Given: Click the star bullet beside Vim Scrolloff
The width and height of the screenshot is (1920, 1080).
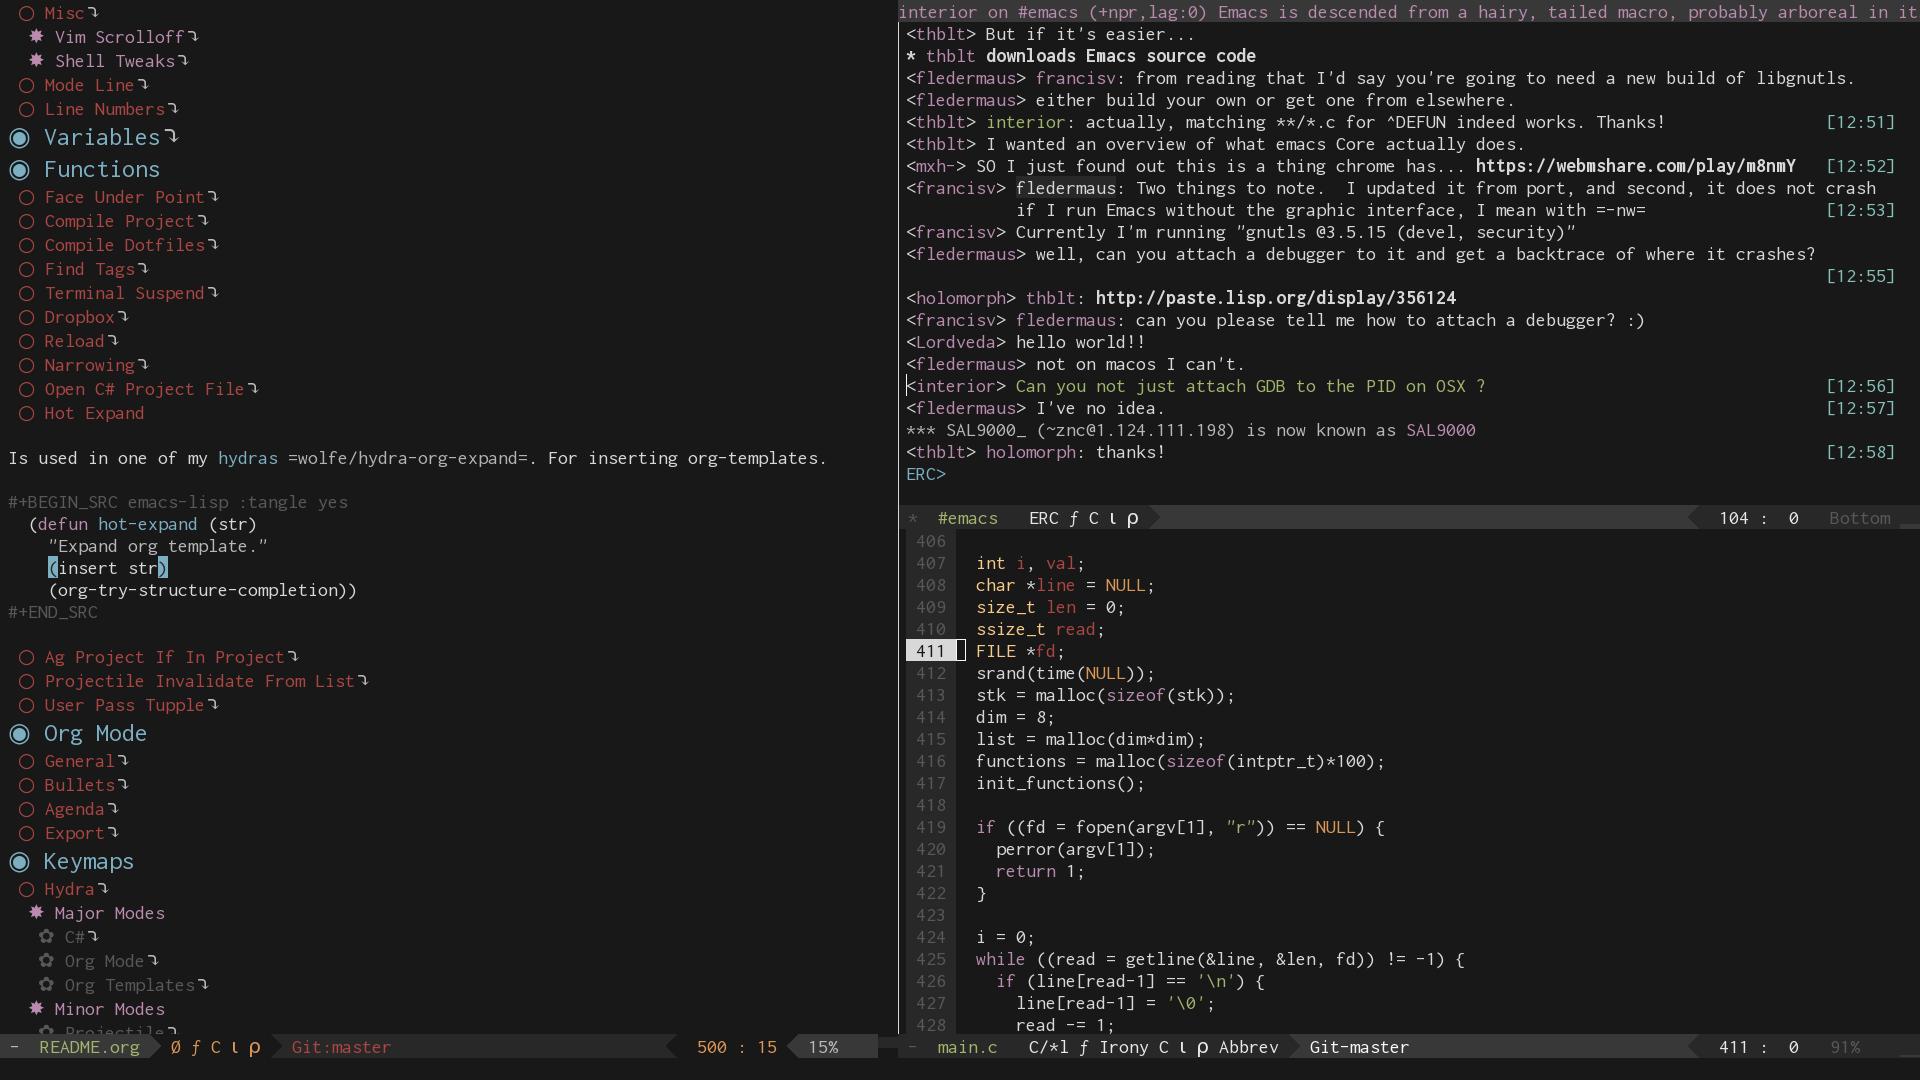Looking at the screenshot, I should tap(36, 36).
